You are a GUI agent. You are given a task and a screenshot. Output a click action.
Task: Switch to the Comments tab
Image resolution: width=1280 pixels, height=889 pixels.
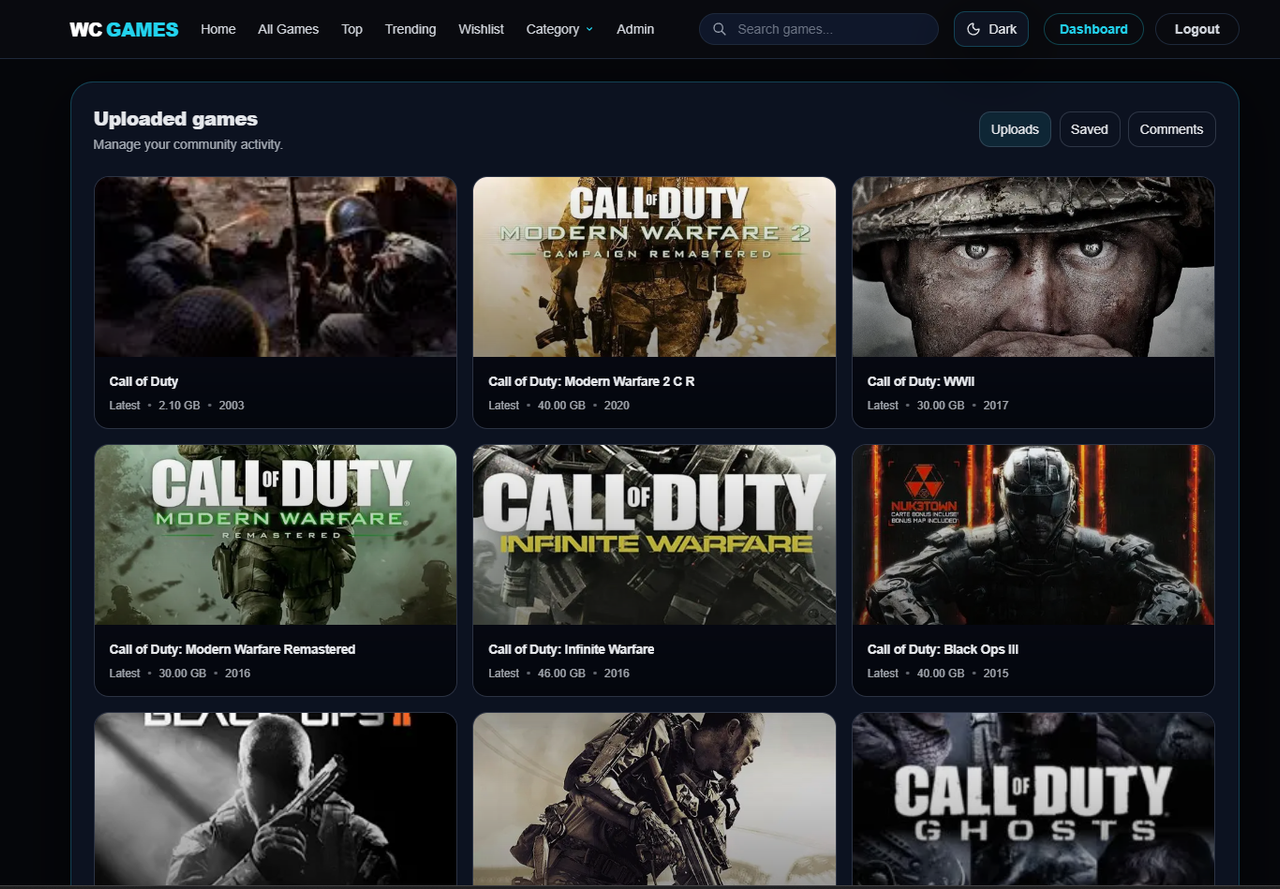(1171, 129)
